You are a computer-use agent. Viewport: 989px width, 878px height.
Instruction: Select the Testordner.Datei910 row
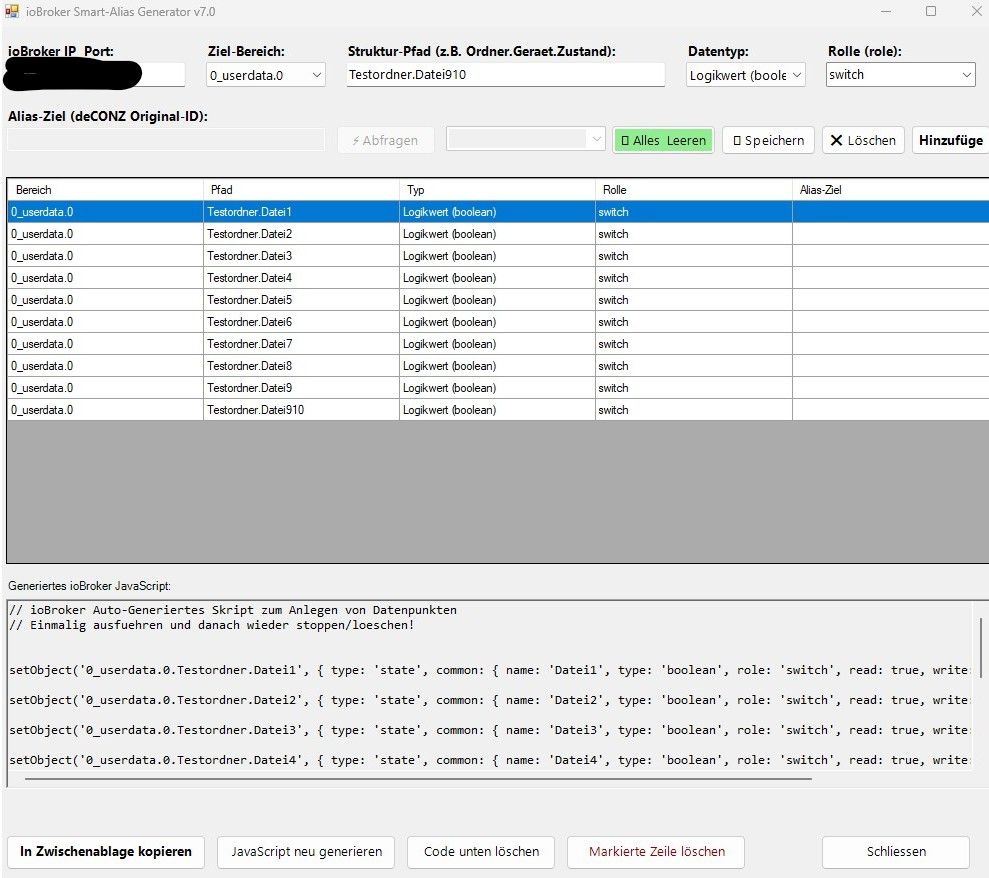point(498,409)
